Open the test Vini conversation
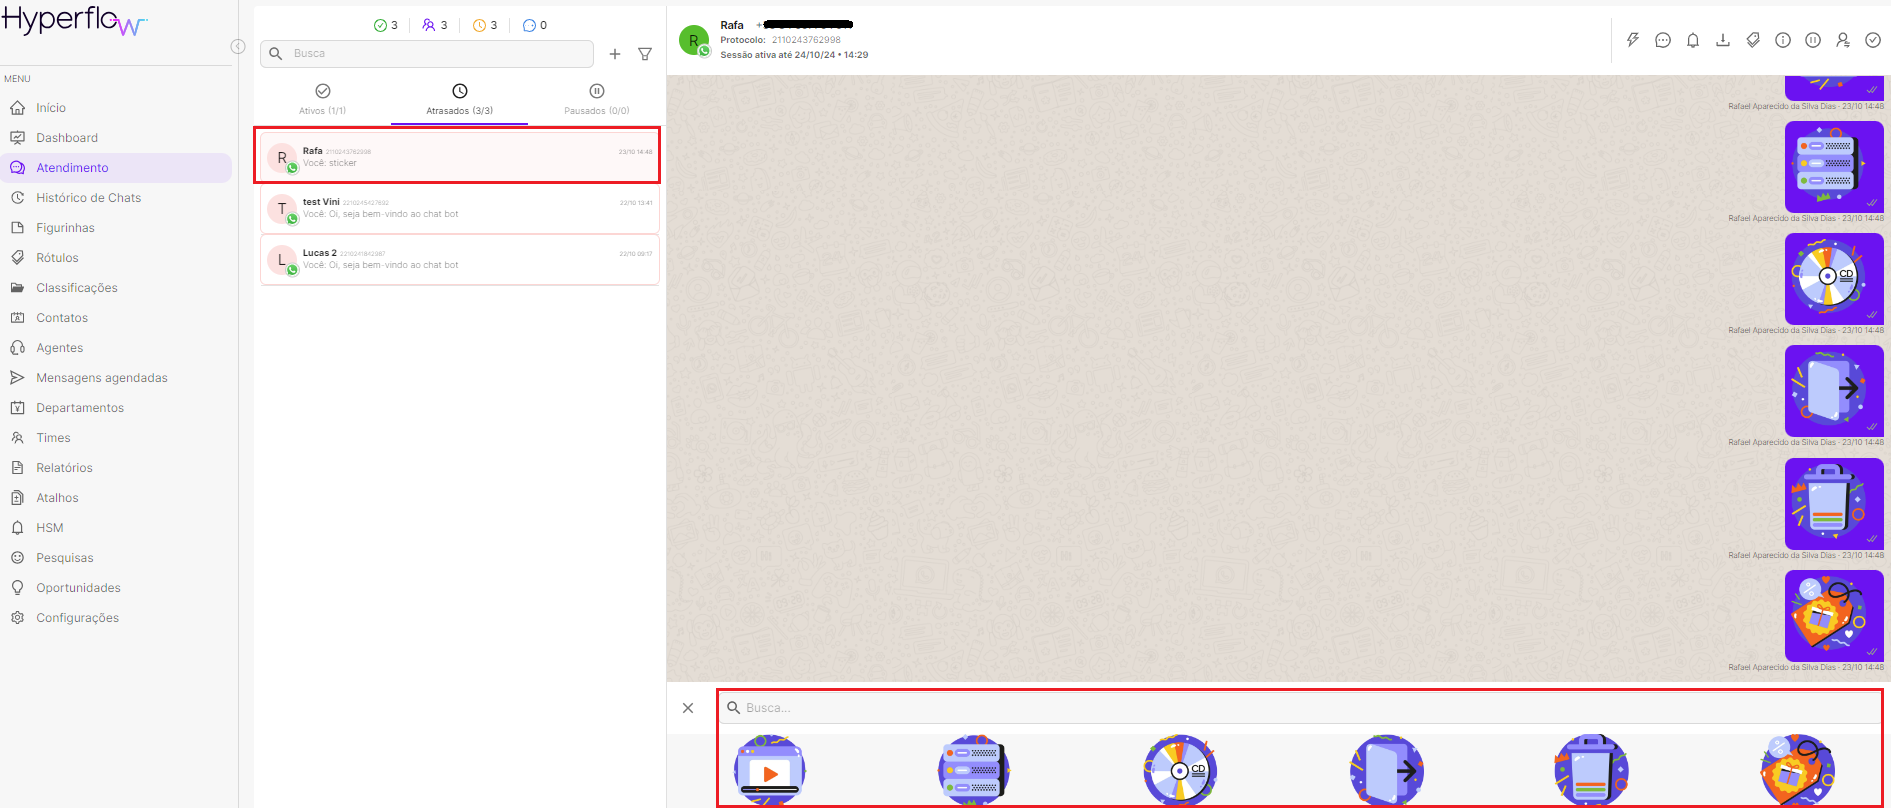This screenshot has height=808, width=1891. pos(460,208)
